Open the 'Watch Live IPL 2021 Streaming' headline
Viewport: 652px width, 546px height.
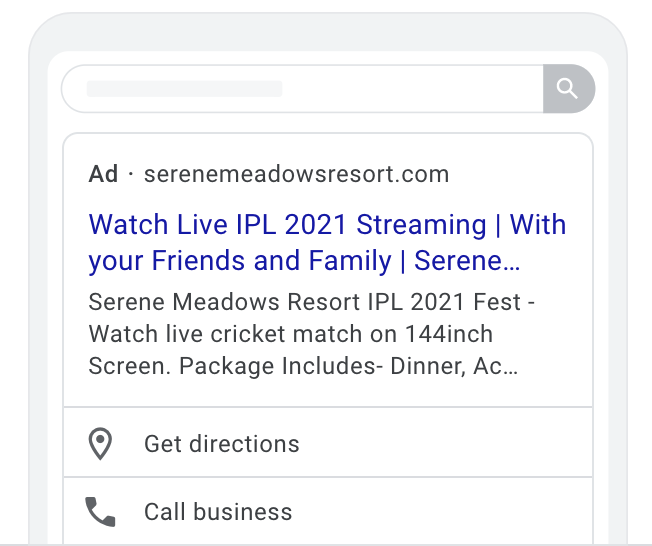point(287,225)
